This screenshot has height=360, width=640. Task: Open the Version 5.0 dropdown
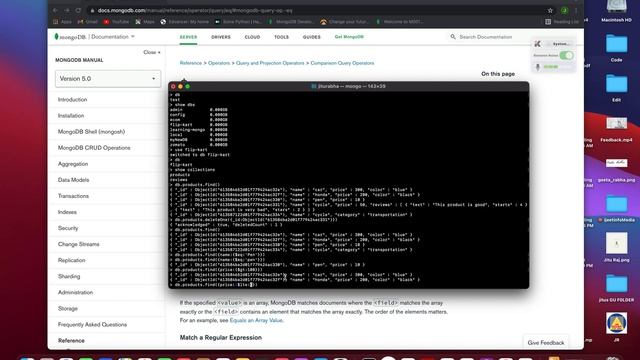[x=108, y=79]
